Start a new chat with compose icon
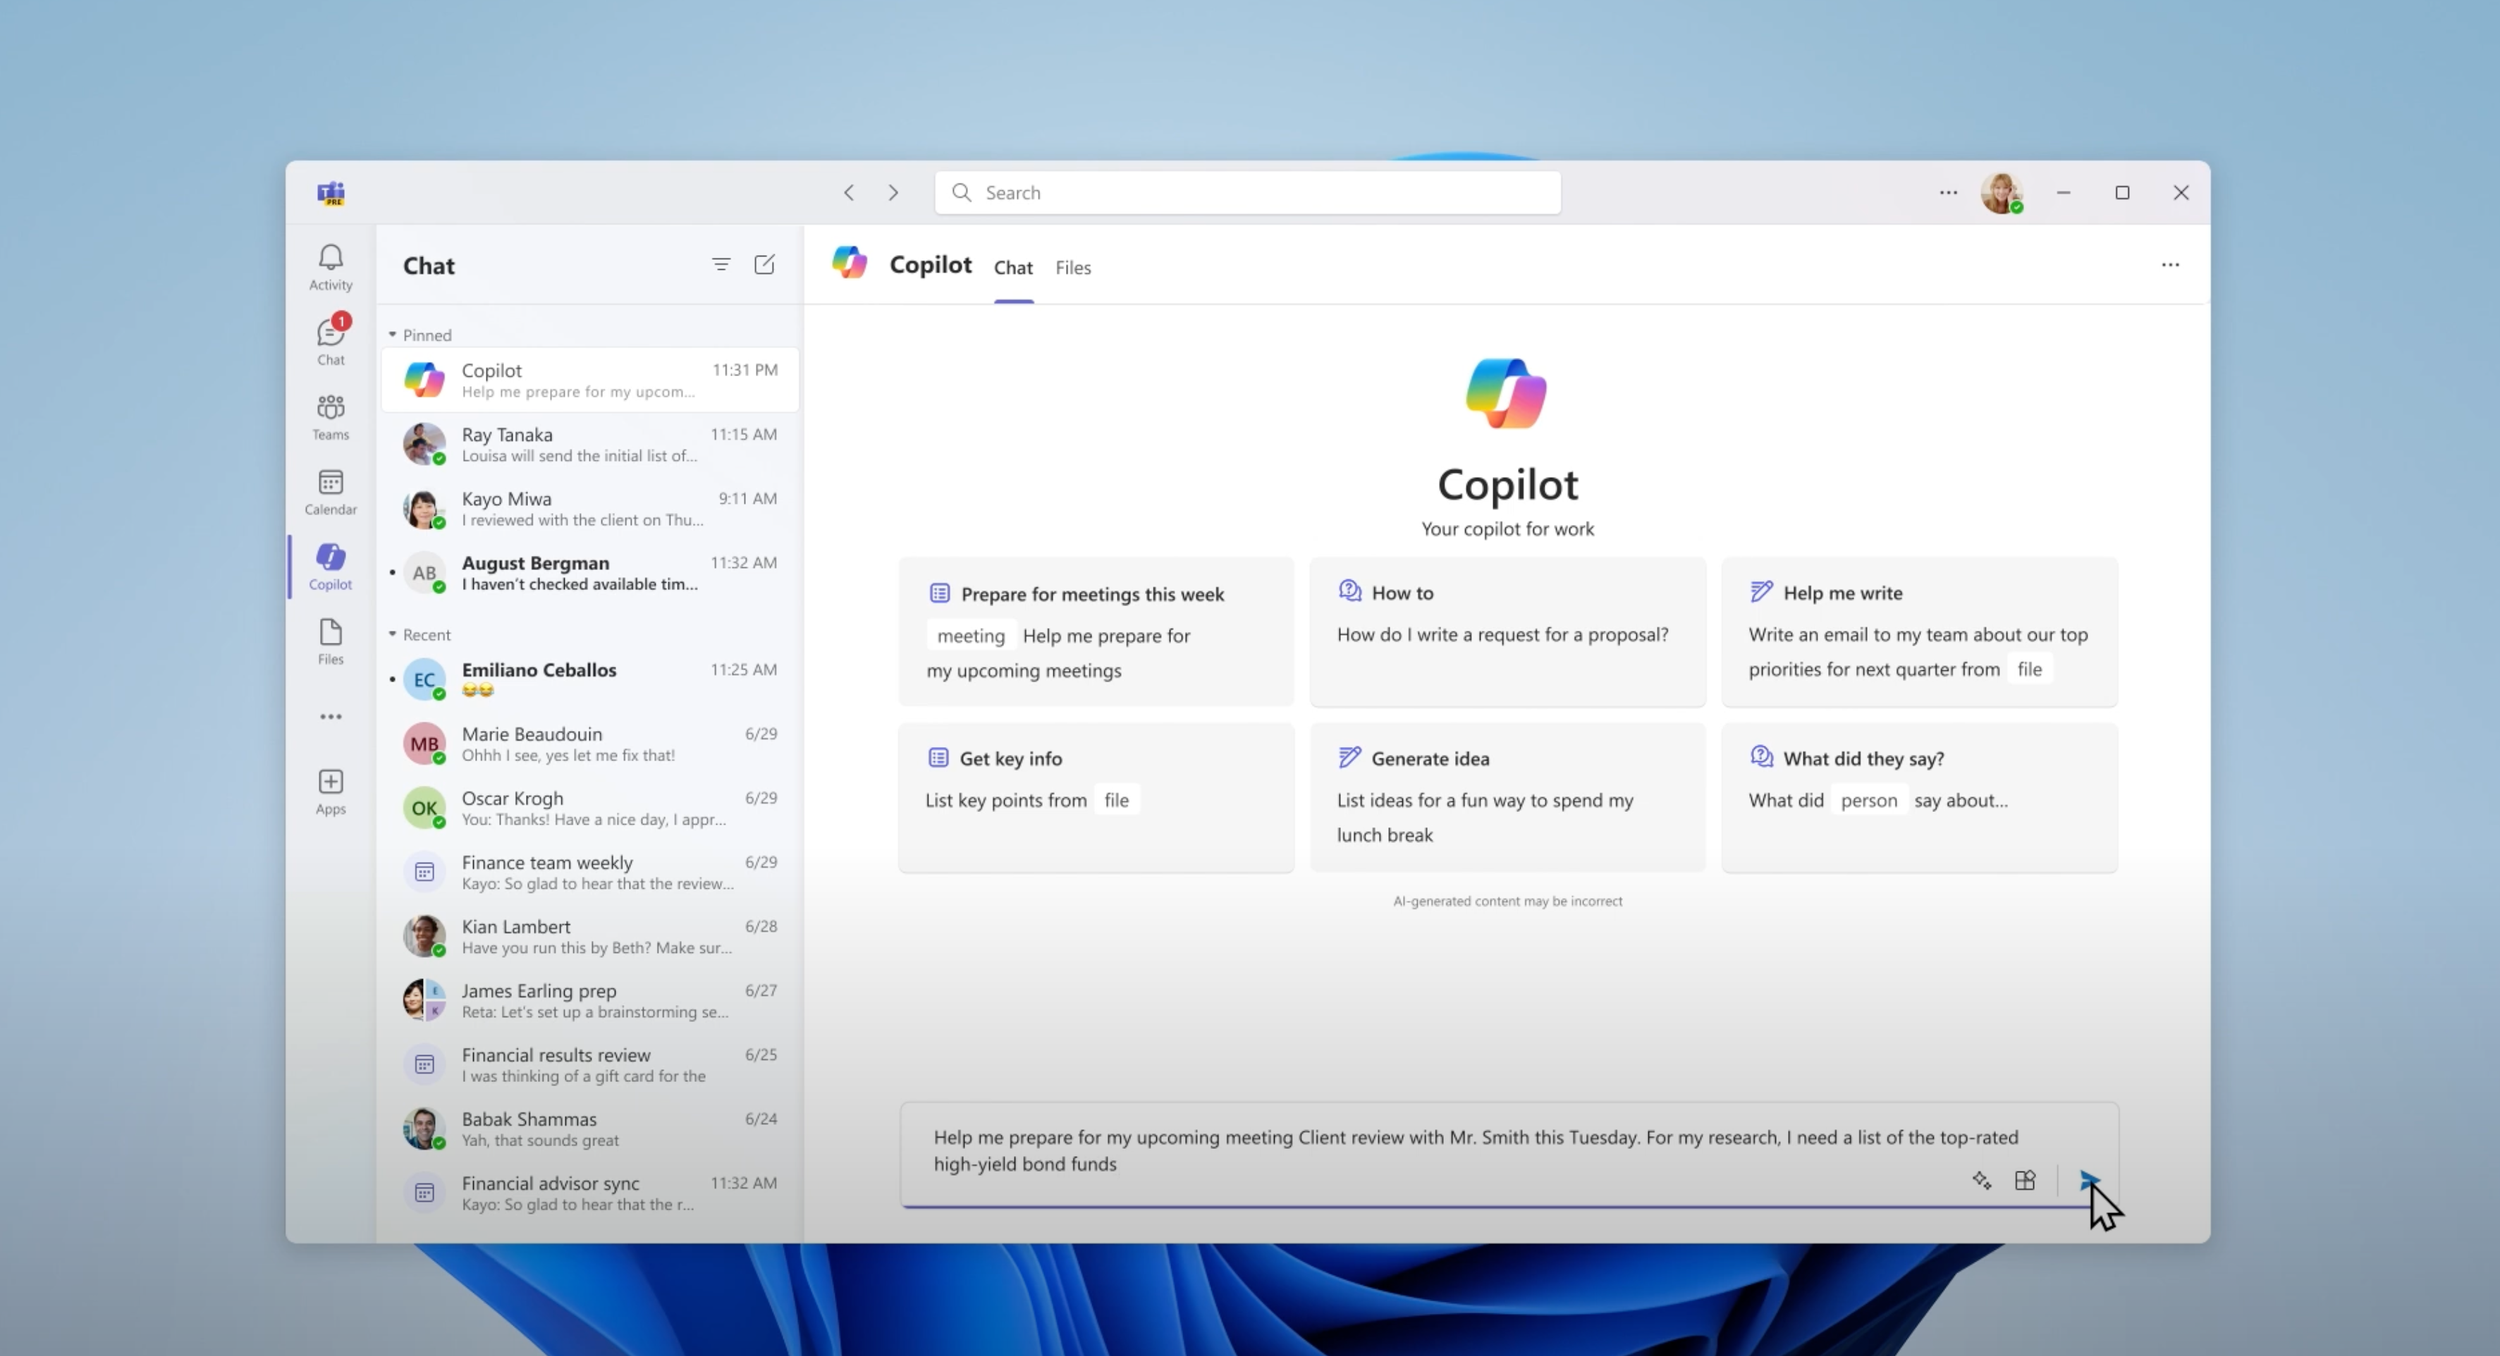2500x1356 pixels. 764,265
